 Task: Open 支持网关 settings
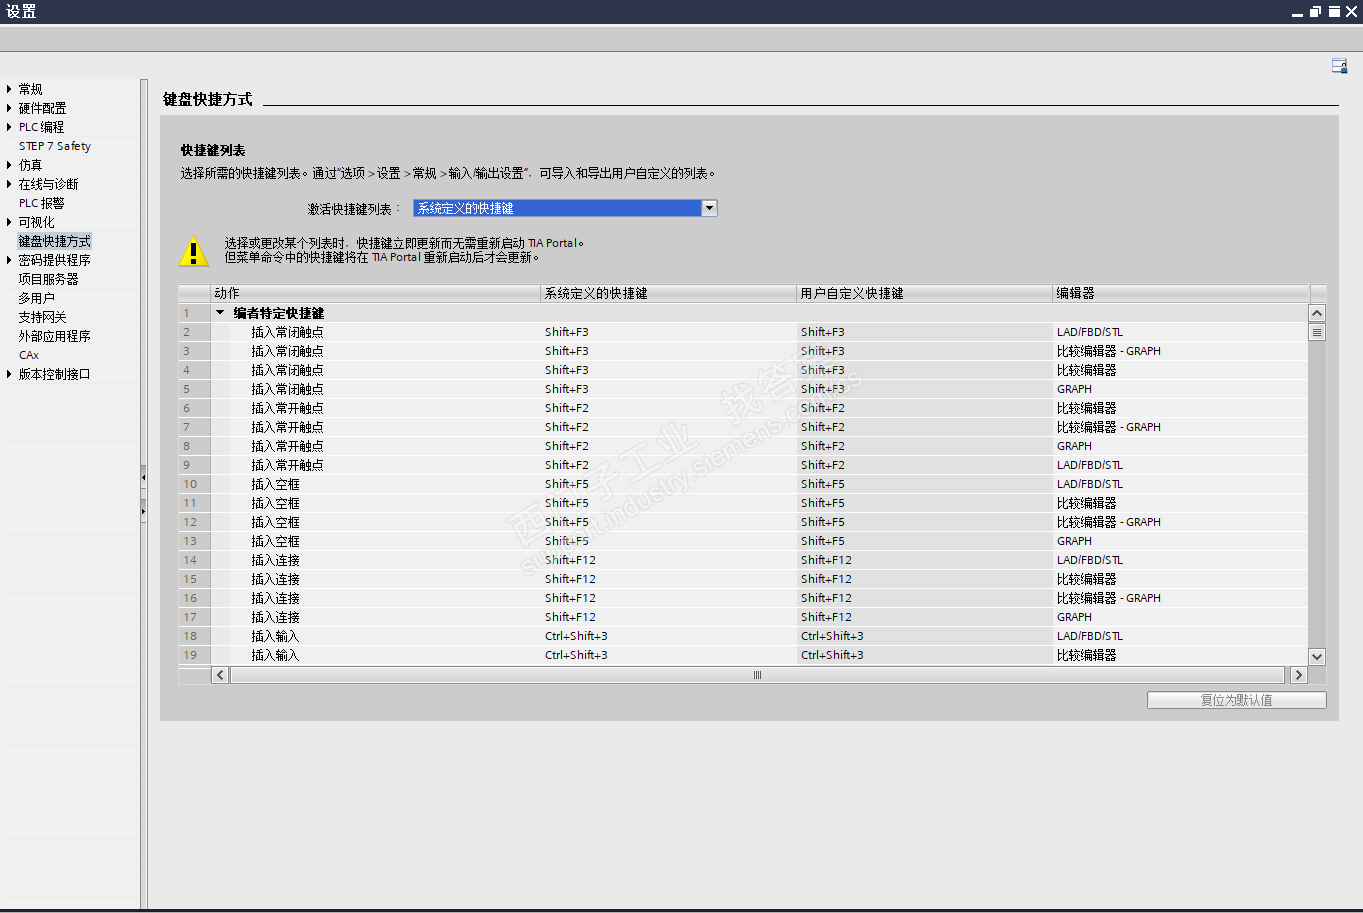[42, 317]
